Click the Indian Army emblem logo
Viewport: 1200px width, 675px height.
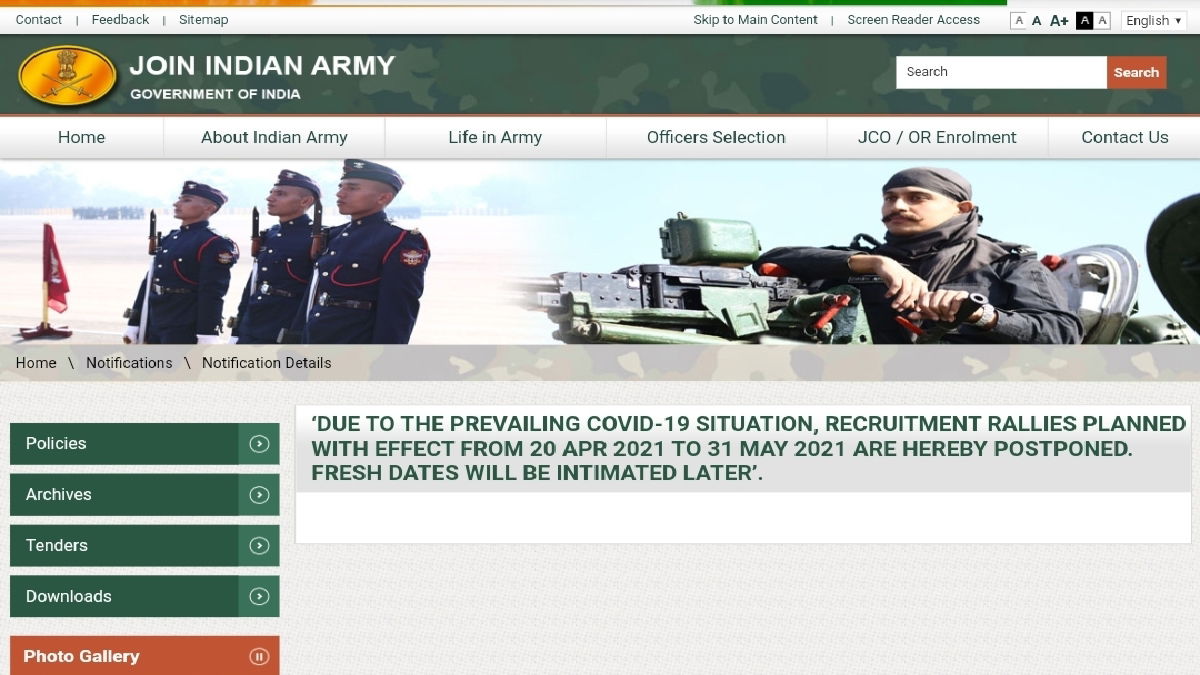[x=67, y=75]
